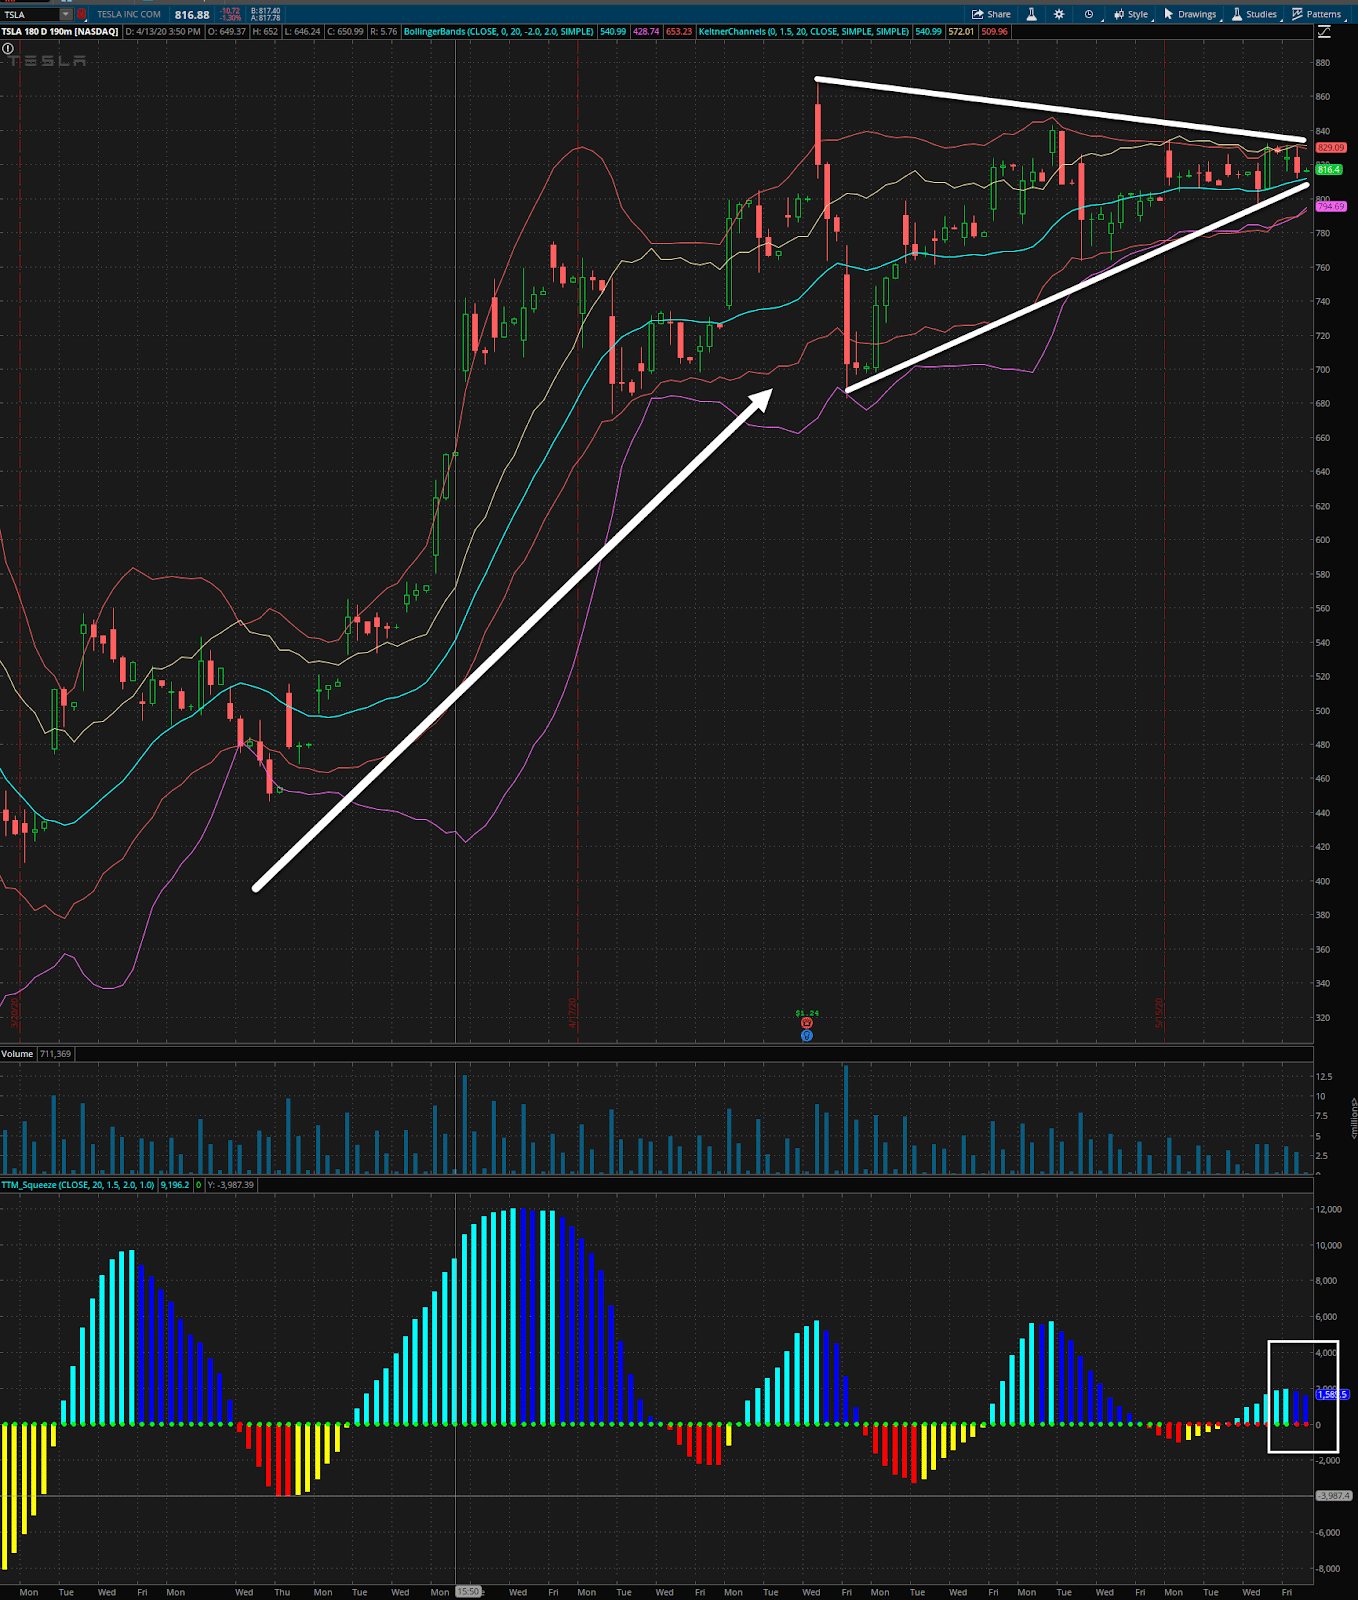Click the D: 4/13/20 3:50 PM date readout
This screenshot has height=1600, width=1358.
click(x=164, y=32)
